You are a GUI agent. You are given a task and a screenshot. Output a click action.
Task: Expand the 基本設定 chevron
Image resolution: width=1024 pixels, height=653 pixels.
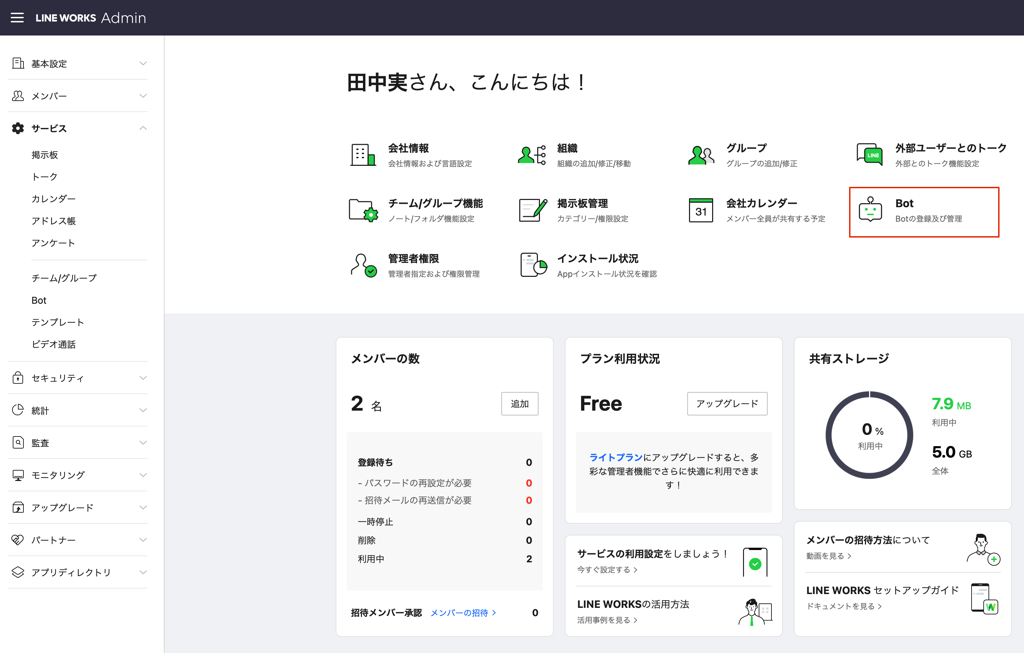click(x=143, y=63)
